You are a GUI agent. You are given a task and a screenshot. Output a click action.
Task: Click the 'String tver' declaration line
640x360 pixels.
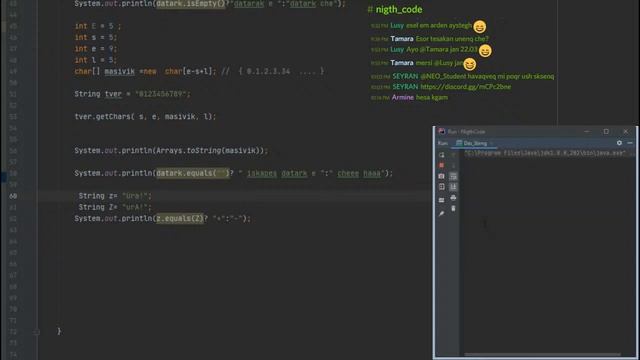[x=132, y=94]
